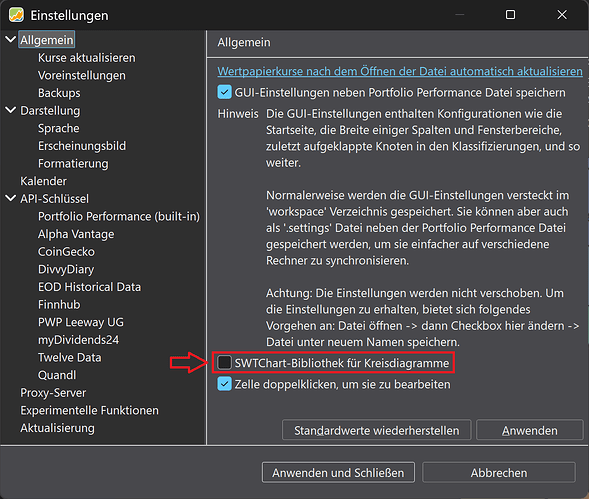Maximize the Einstellungen window
Viewport: 589px width, 499px height.
pyautogui.click(x=510, y=15)
